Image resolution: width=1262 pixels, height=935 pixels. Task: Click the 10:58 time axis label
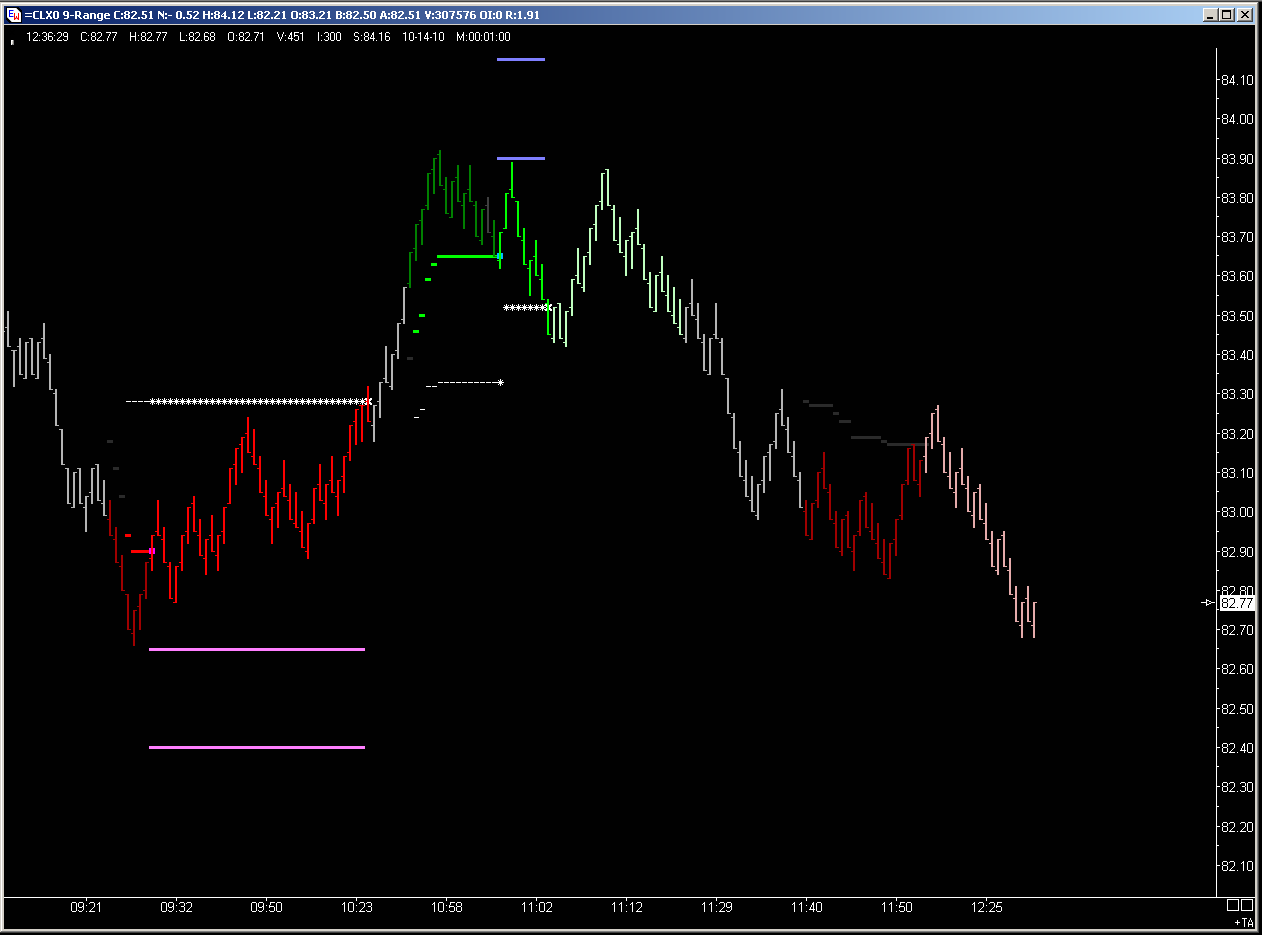[x=447, y=908]
